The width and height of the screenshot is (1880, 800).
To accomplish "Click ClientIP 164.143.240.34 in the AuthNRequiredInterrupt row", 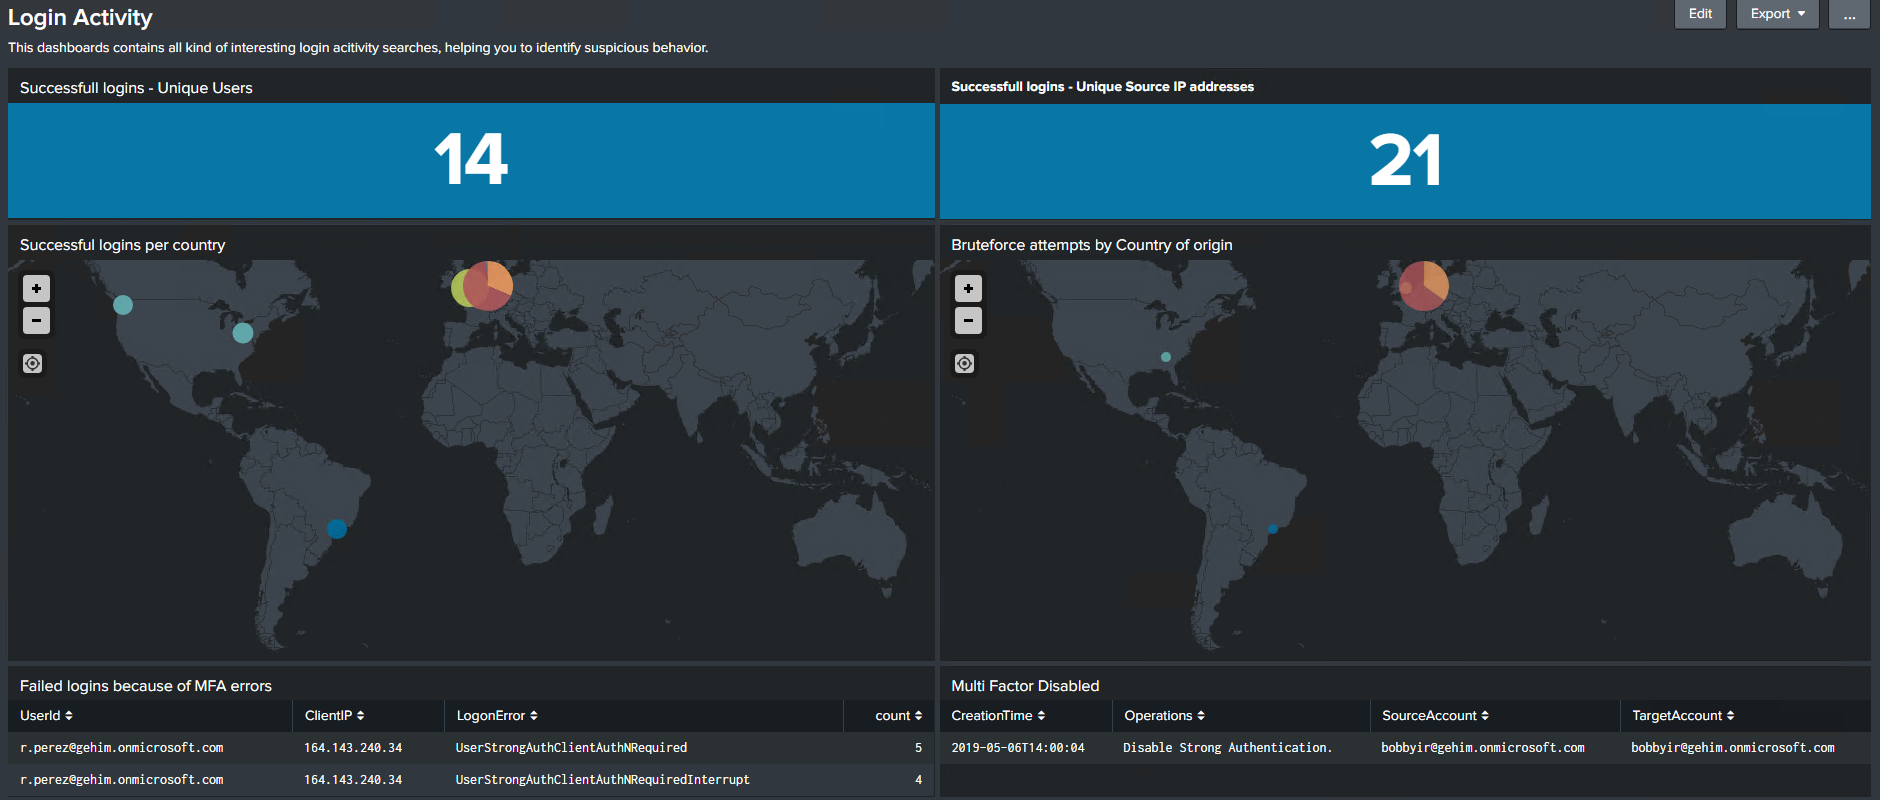I will click(353, 780).
